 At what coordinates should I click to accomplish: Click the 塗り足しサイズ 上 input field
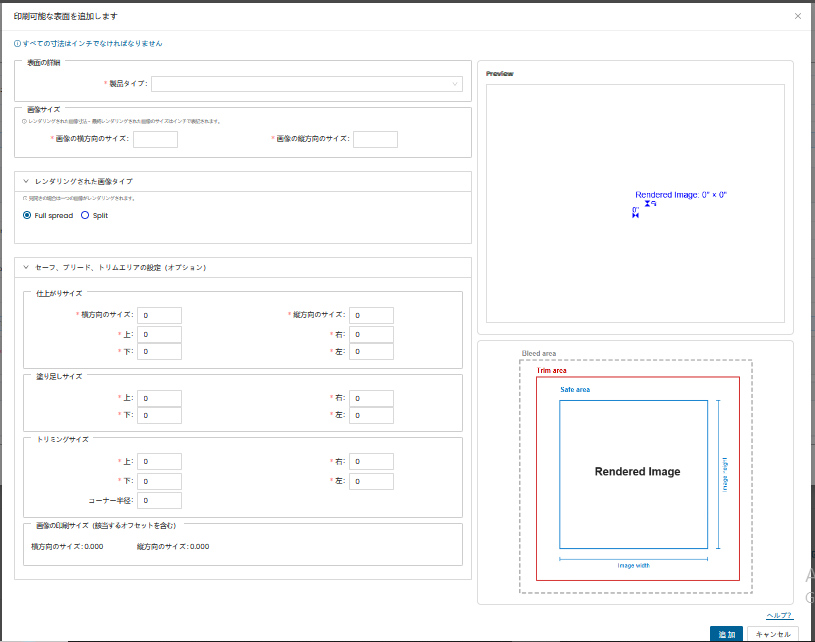coord(160,398)
